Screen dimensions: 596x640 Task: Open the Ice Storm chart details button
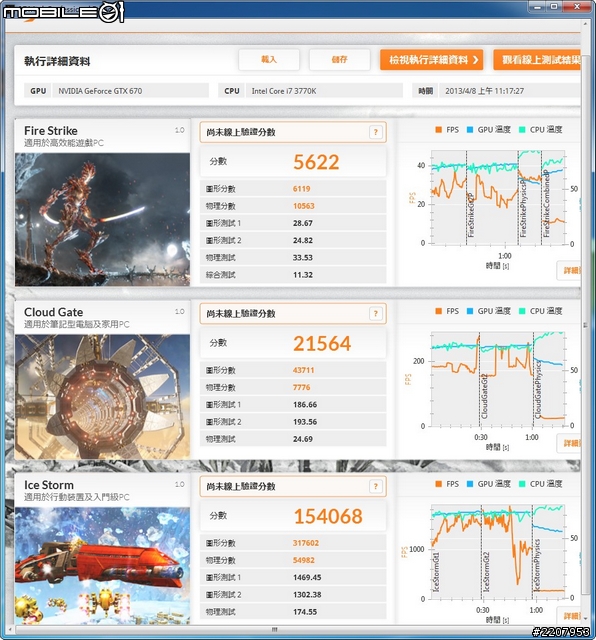pos(569,616)
